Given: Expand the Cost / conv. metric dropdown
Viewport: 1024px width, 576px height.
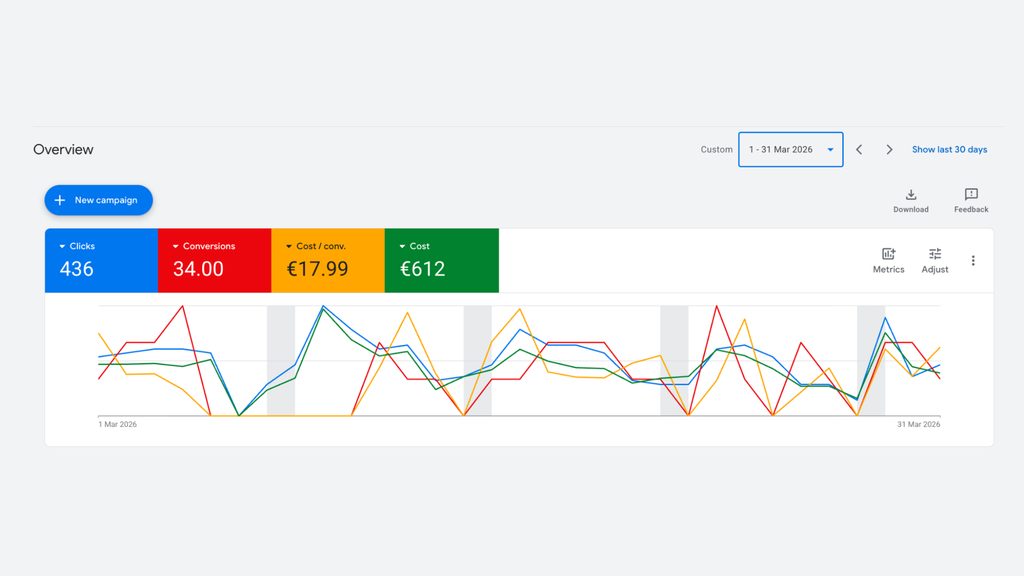Looking at the screenshot, I should pyautogui.click(x=315, y=246).
